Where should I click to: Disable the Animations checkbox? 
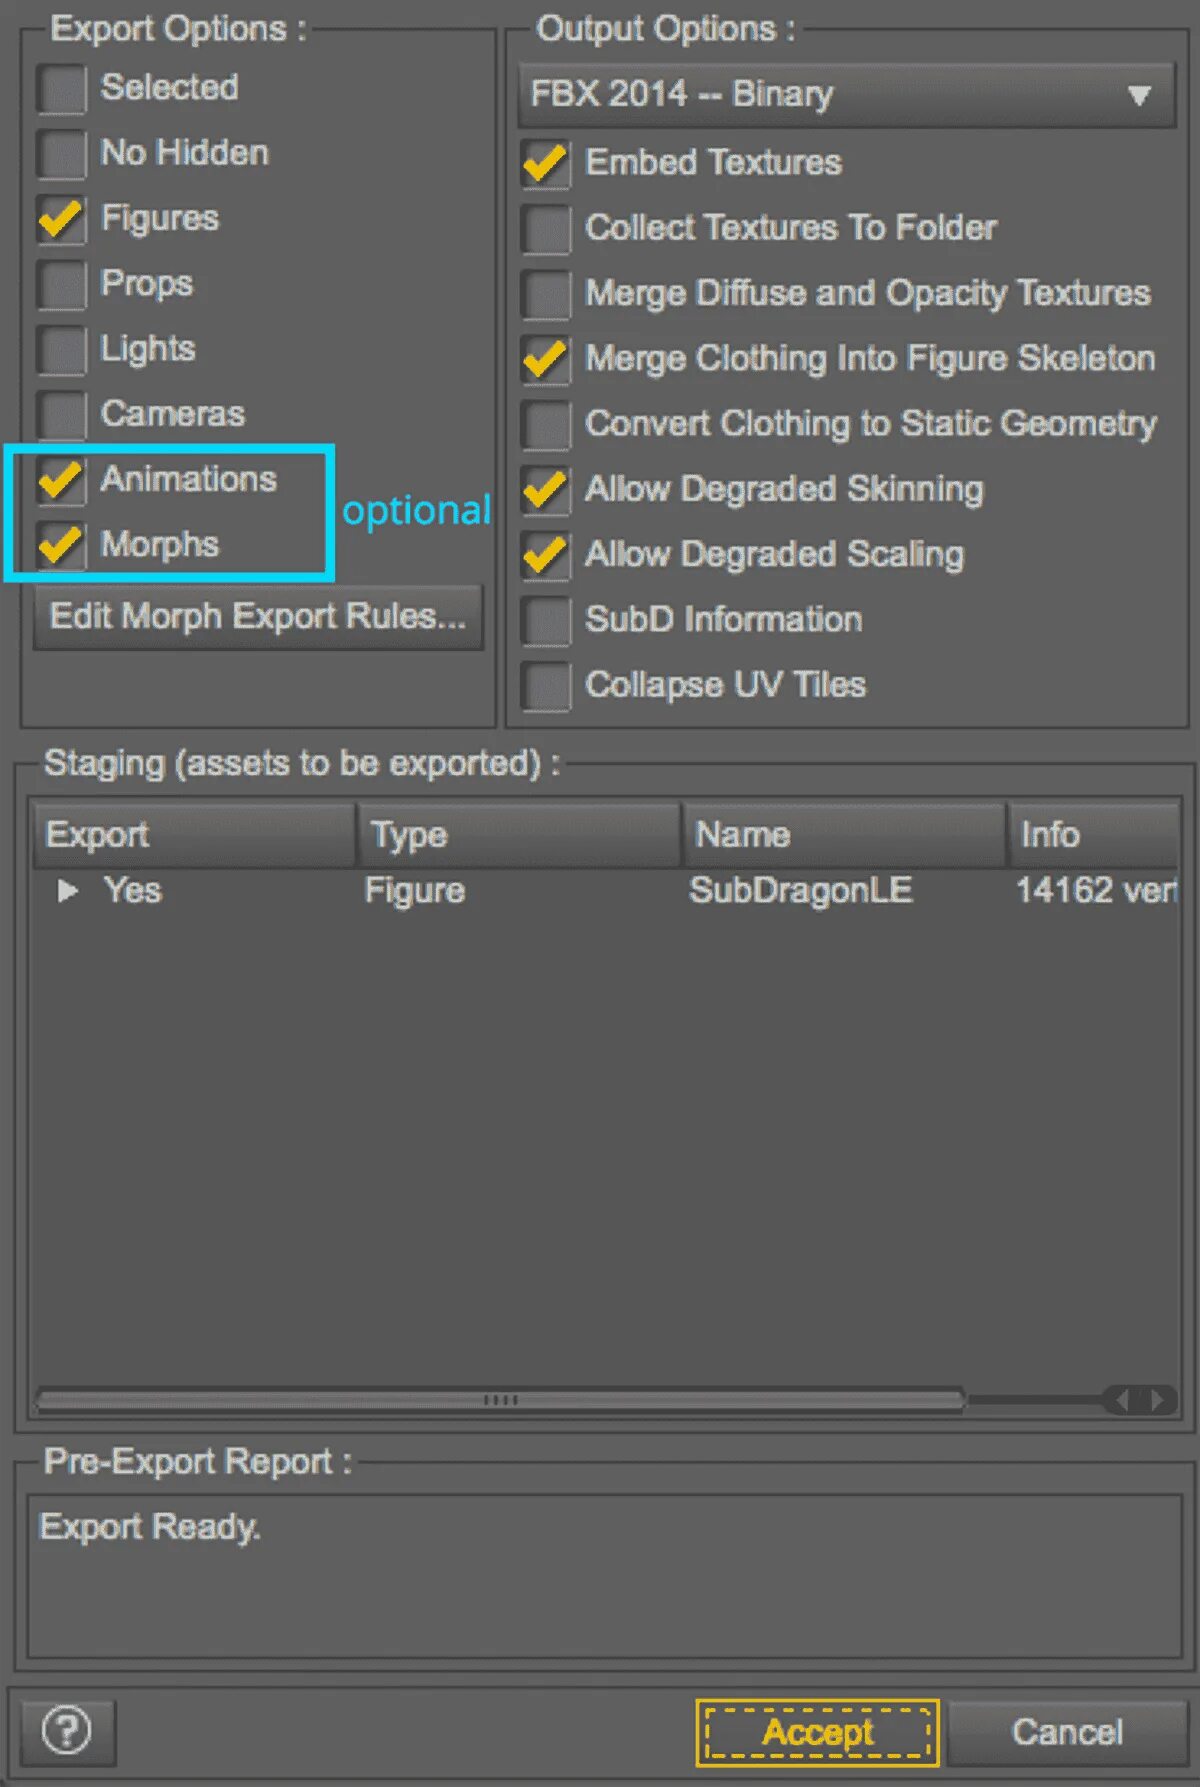click(x=62, y=480)
